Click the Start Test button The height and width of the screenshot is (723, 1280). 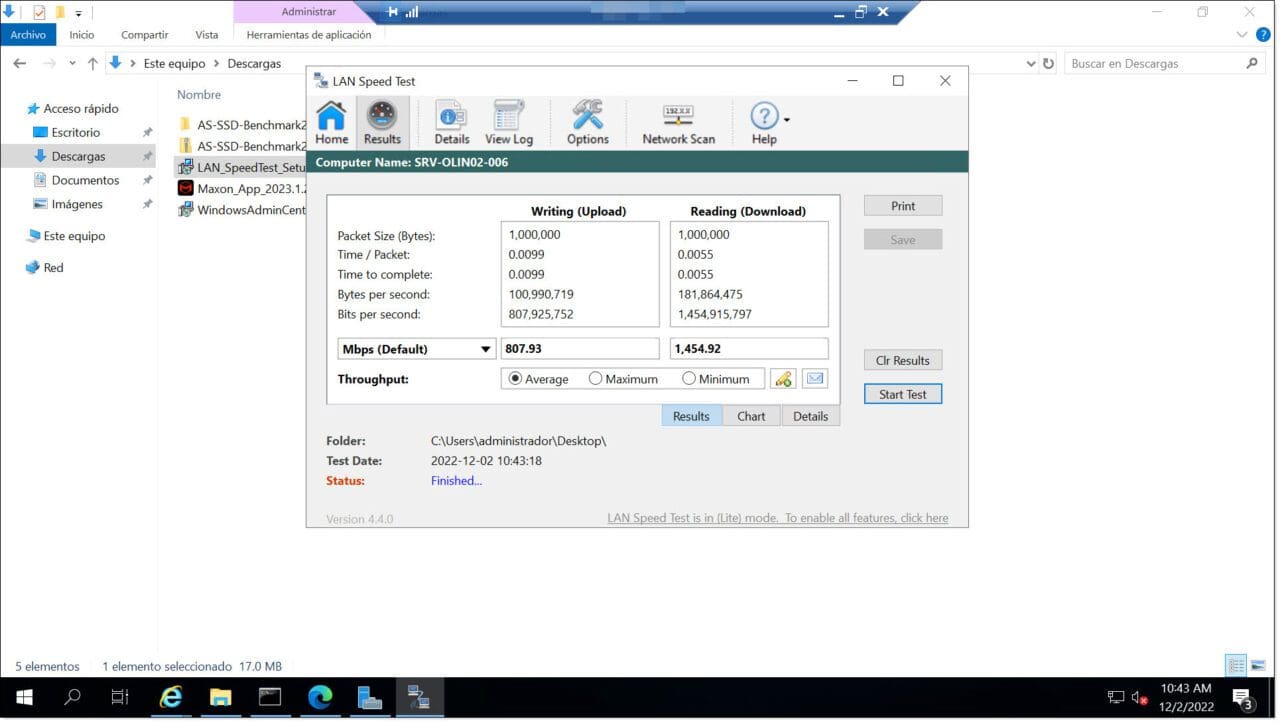tap(903, 394)
